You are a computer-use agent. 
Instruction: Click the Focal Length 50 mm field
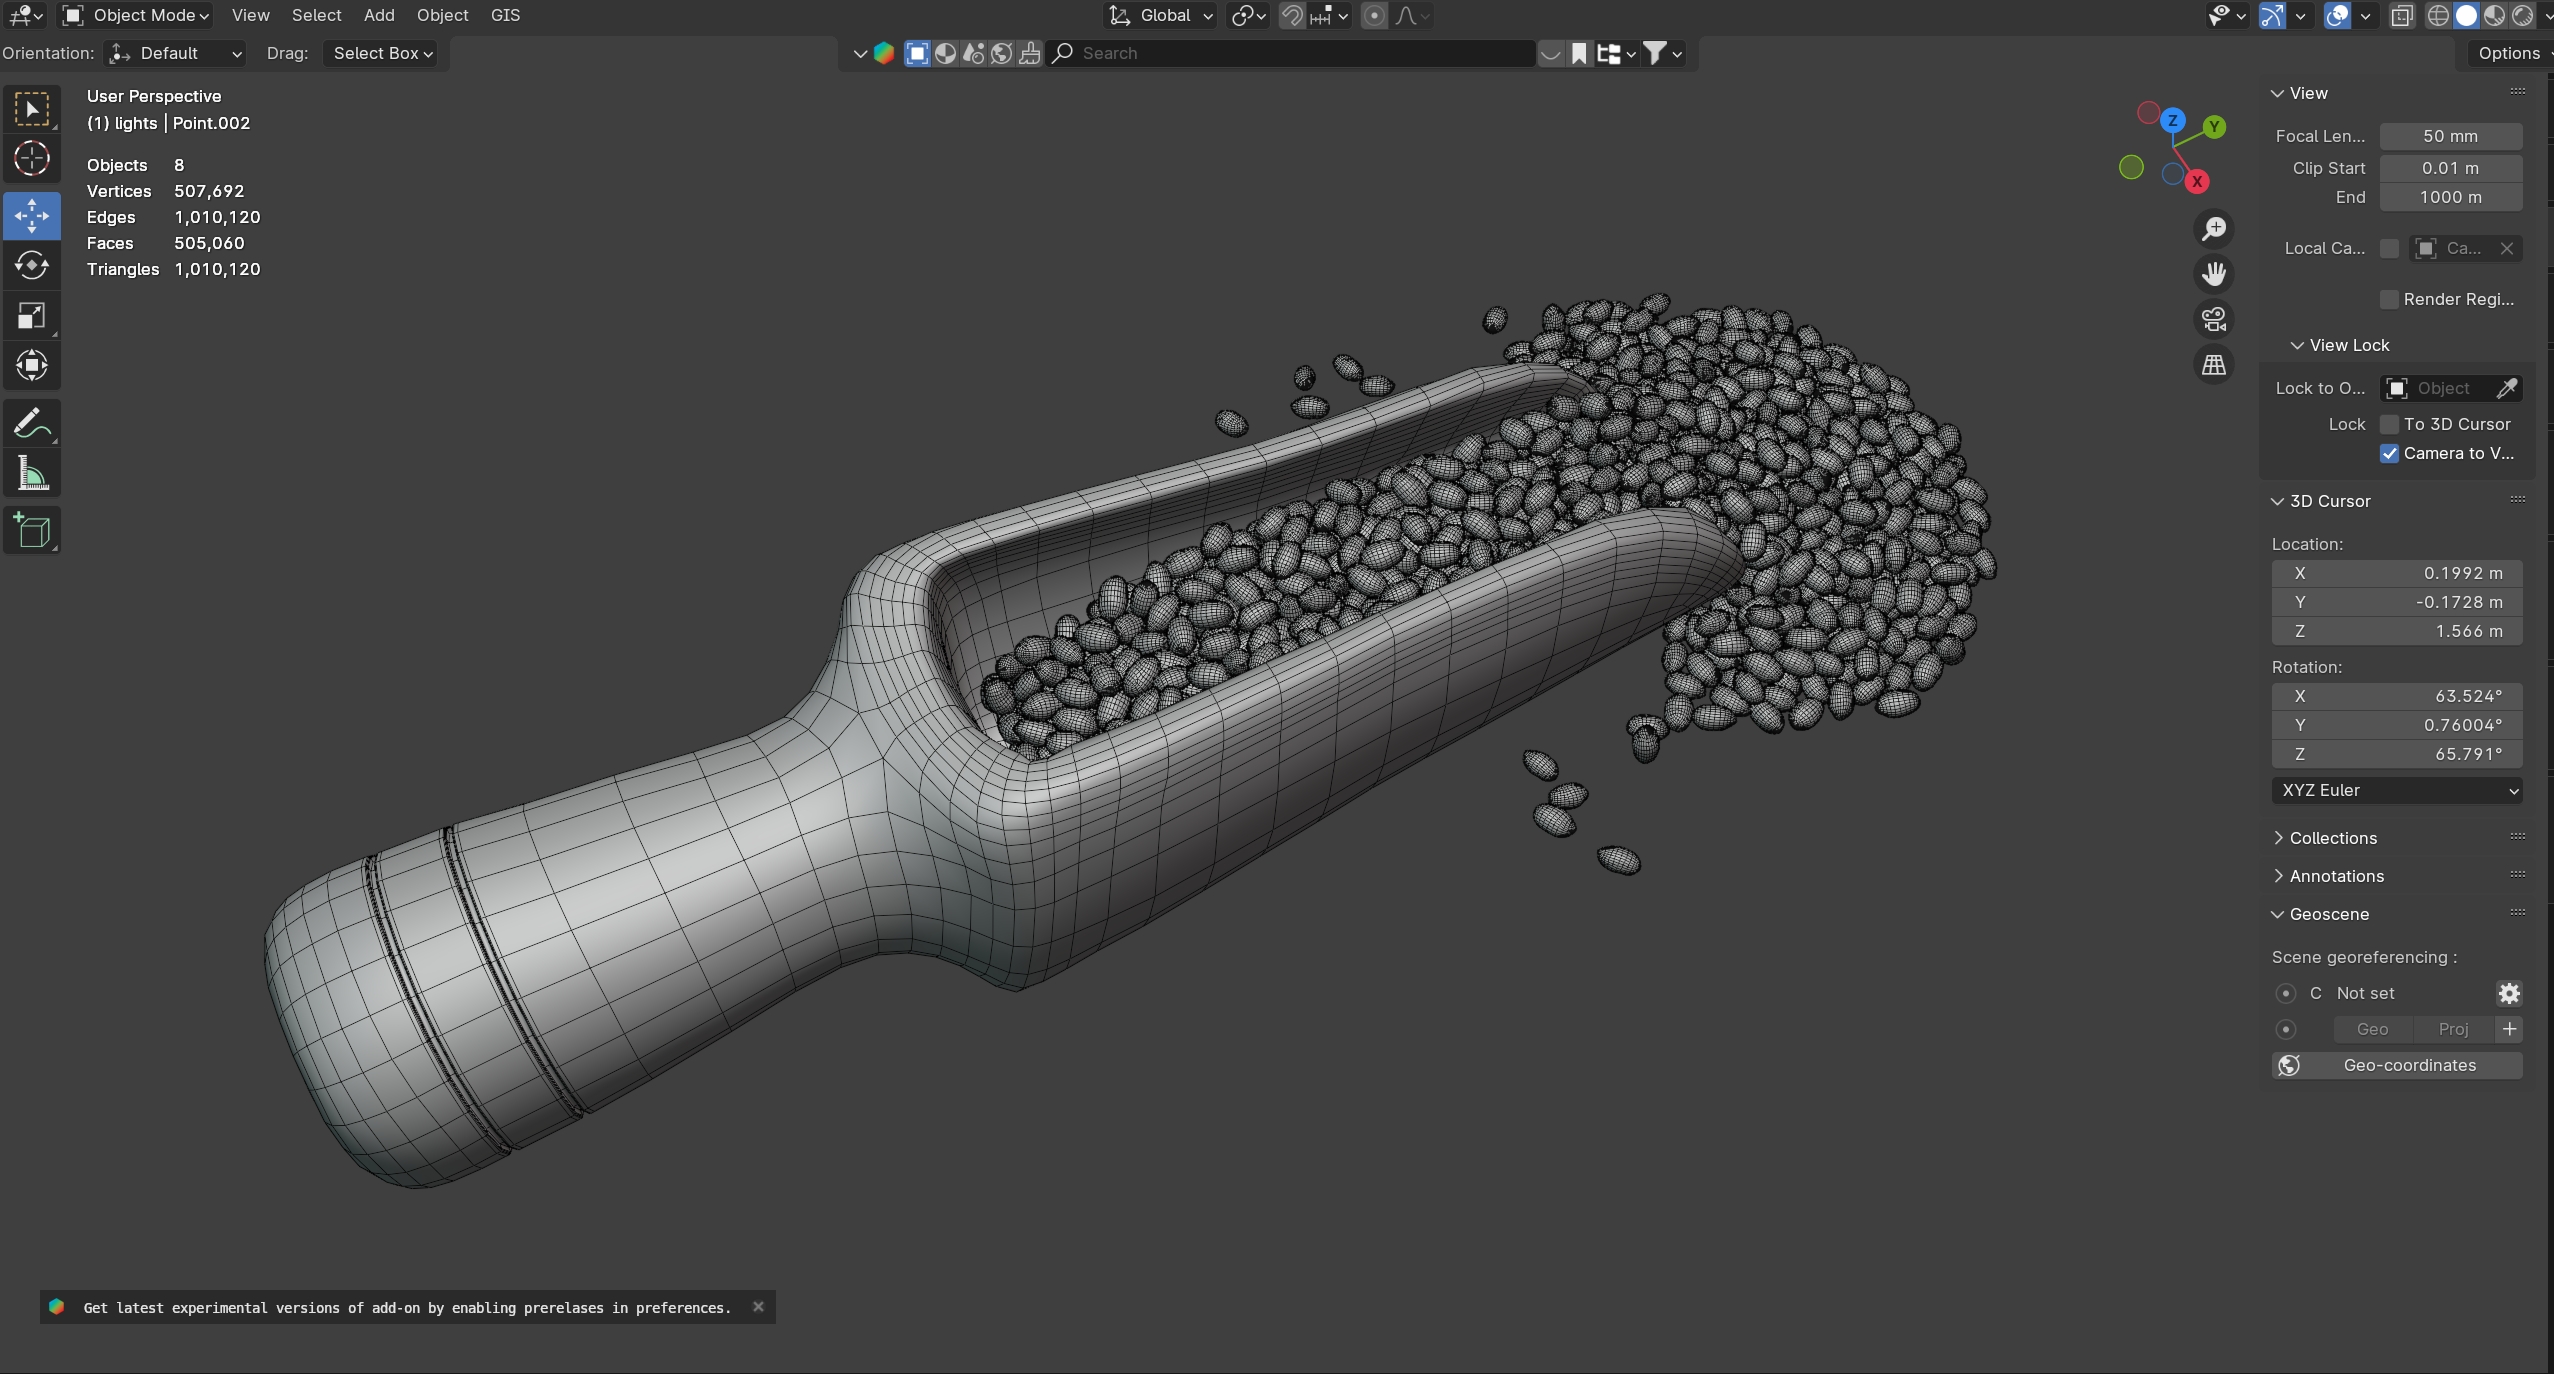point(2450,136)
